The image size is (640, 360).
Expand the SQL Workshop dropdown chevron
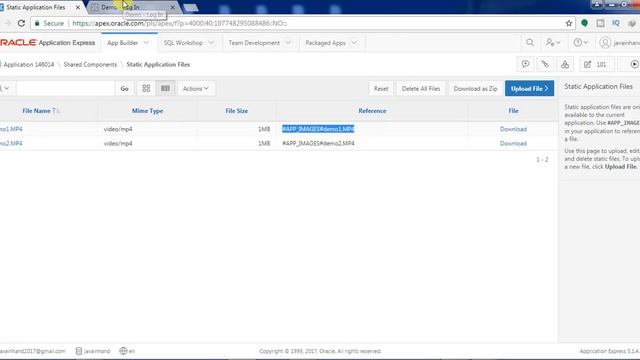point(211,43)
